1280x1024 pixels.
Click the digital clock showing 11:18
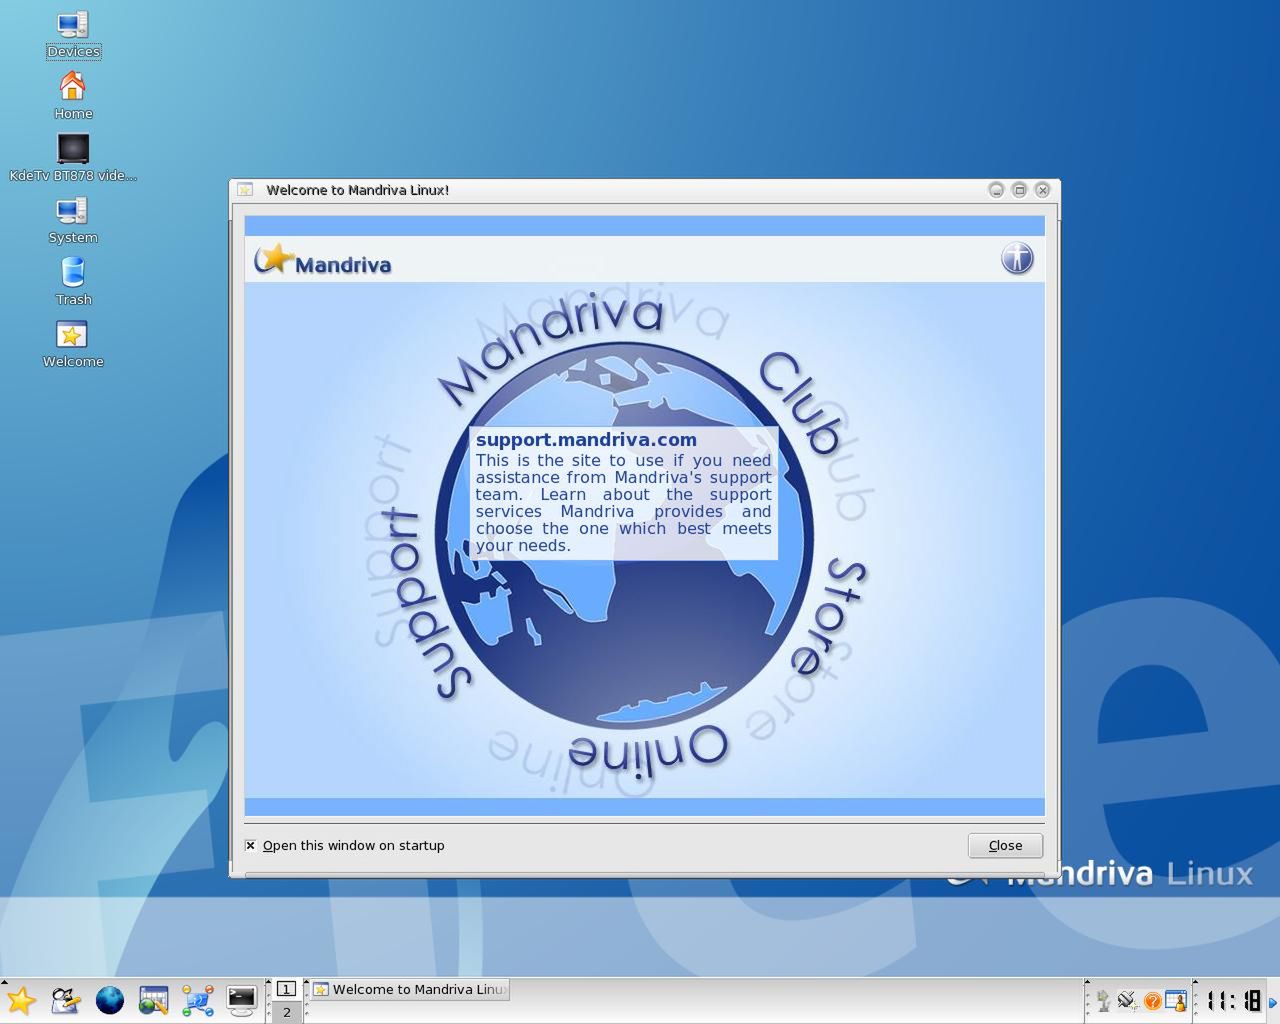click(1232, 1000)
